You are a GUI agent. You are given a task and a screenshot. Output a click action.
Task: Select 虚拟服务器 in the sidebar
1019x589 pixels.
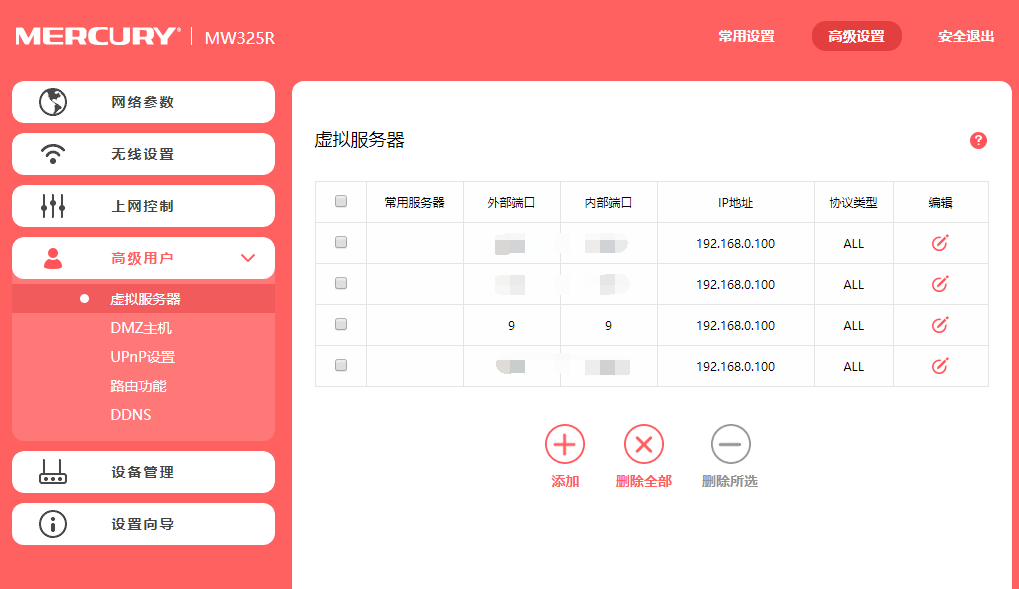pos(144,299)
